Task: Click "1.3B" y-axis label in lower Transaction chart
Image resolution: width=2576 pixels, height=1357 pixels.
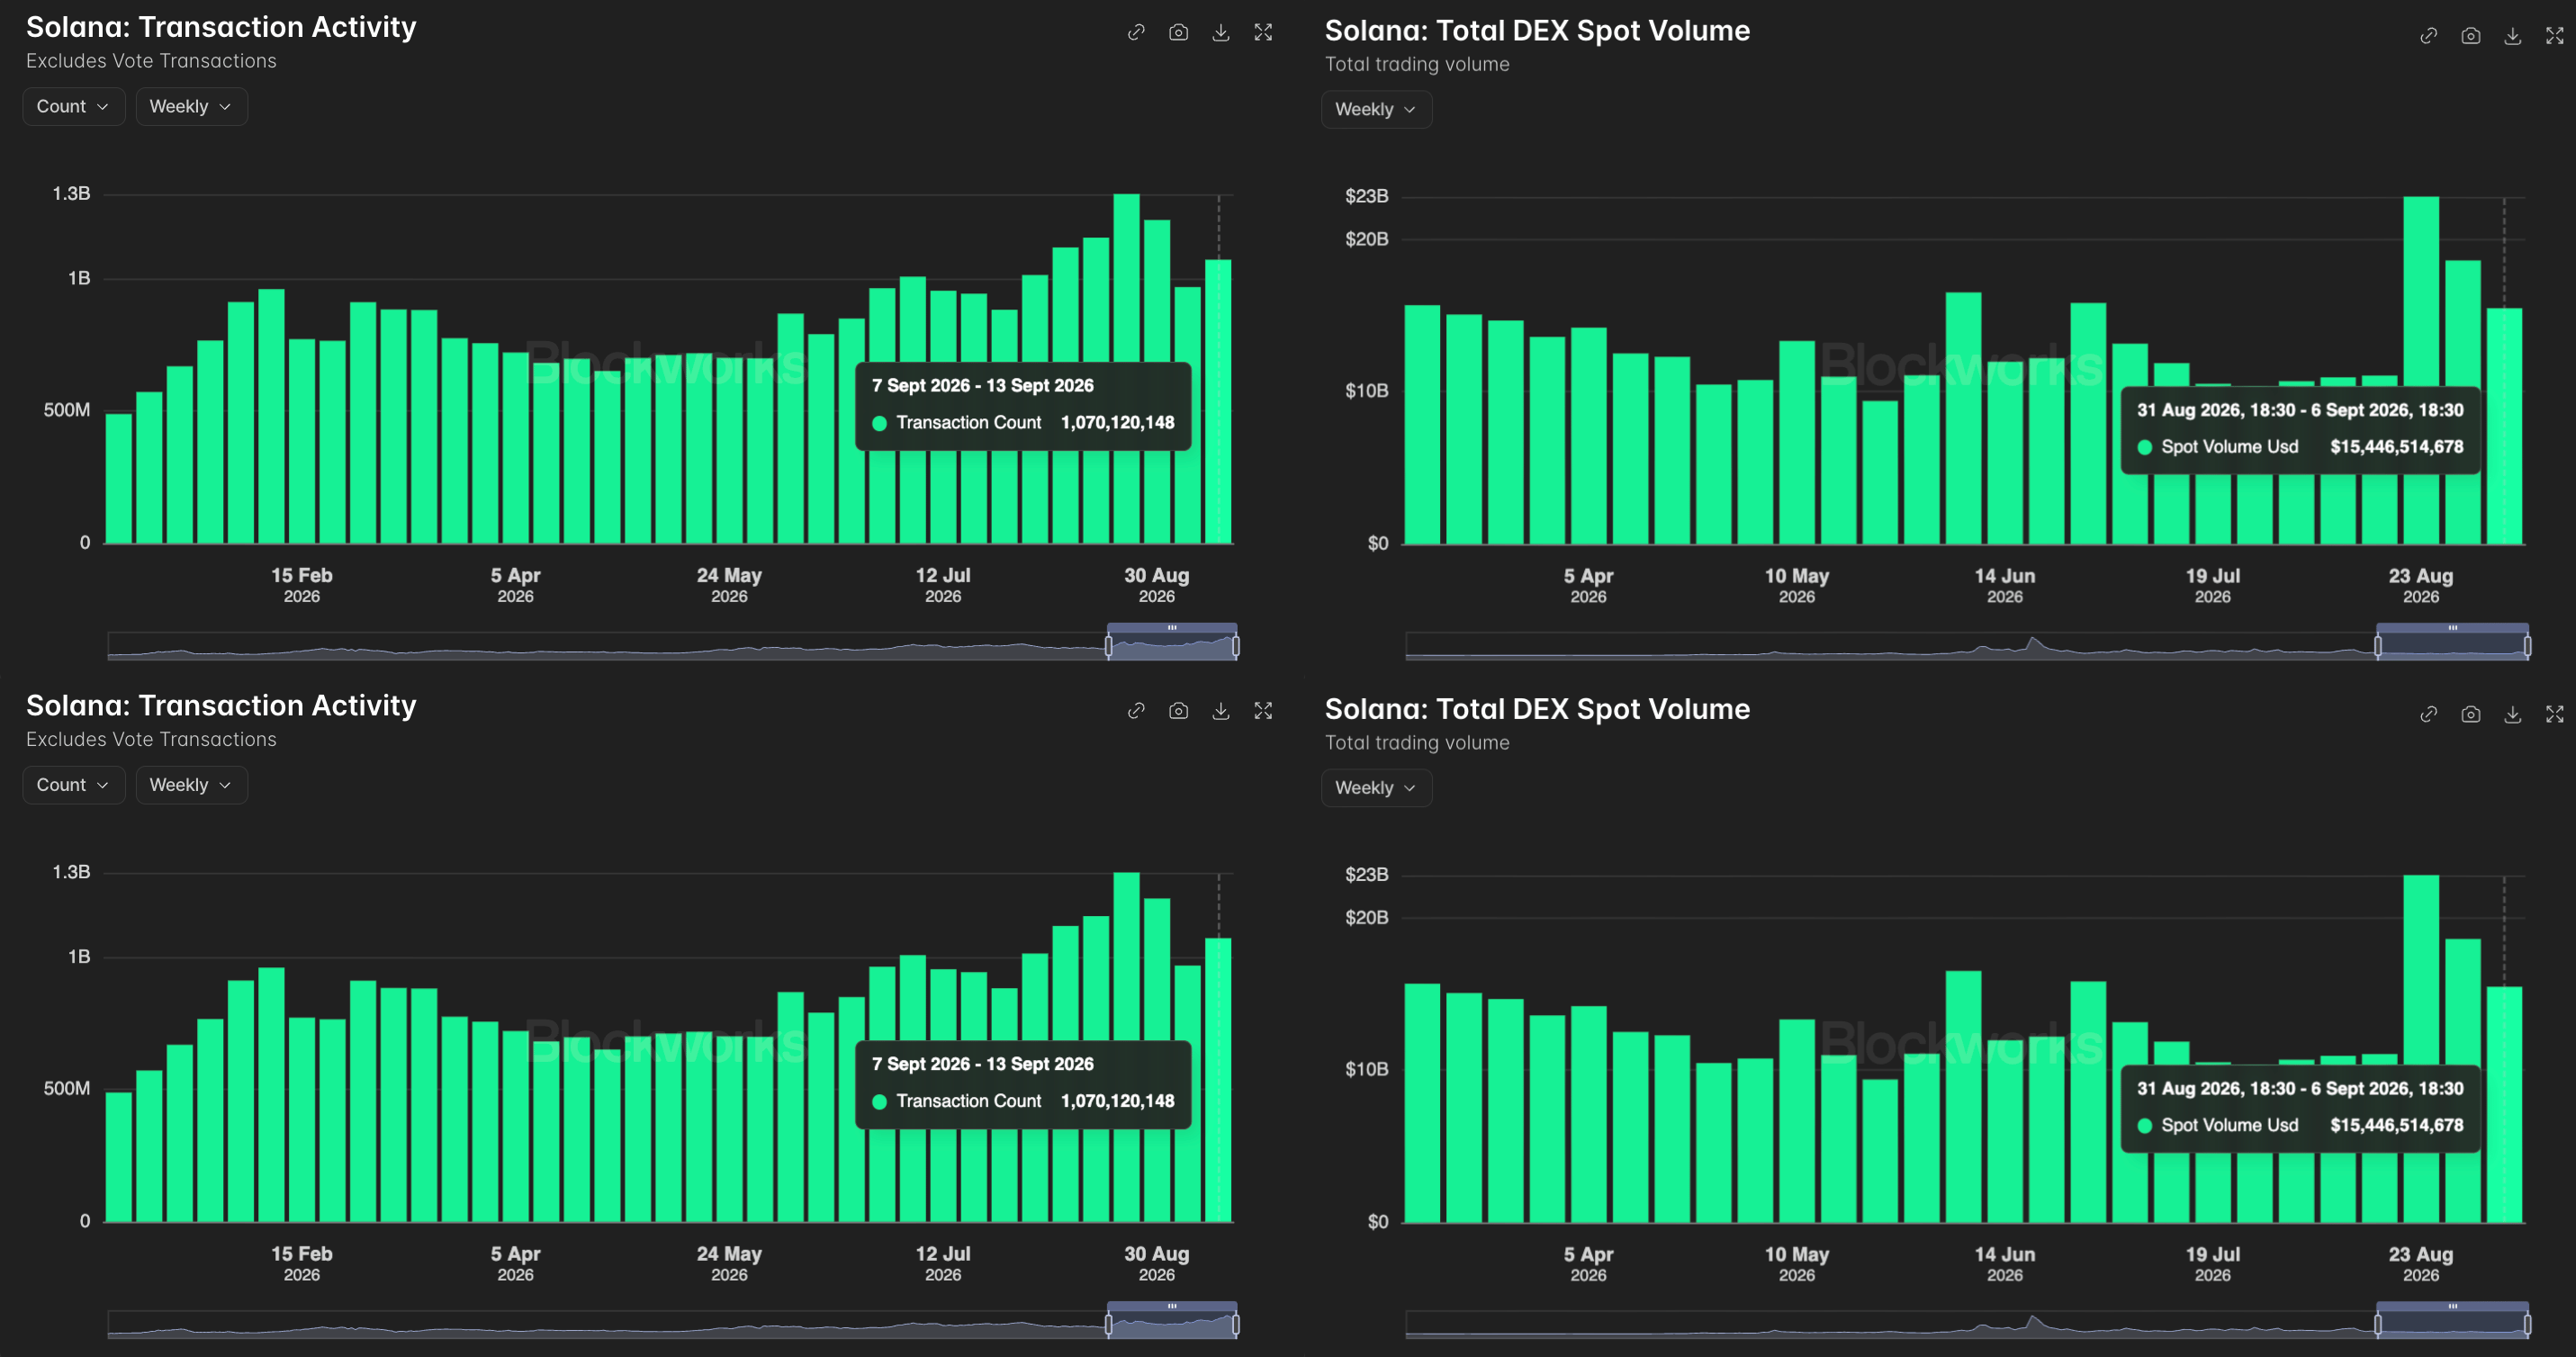Action: pyautogui.click(x=71, y=872)
